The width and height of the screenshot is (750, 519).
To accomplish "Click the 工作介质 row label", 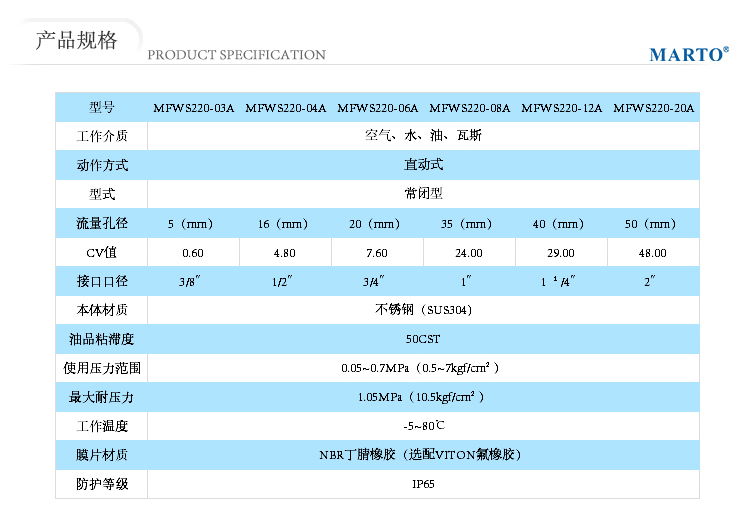I will 101,135.
